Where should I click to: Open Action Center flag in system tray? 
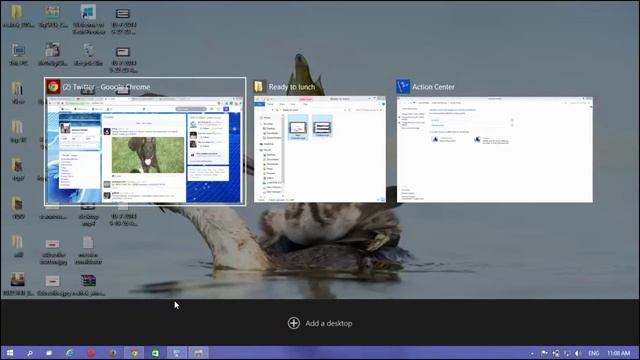point(544,353)
